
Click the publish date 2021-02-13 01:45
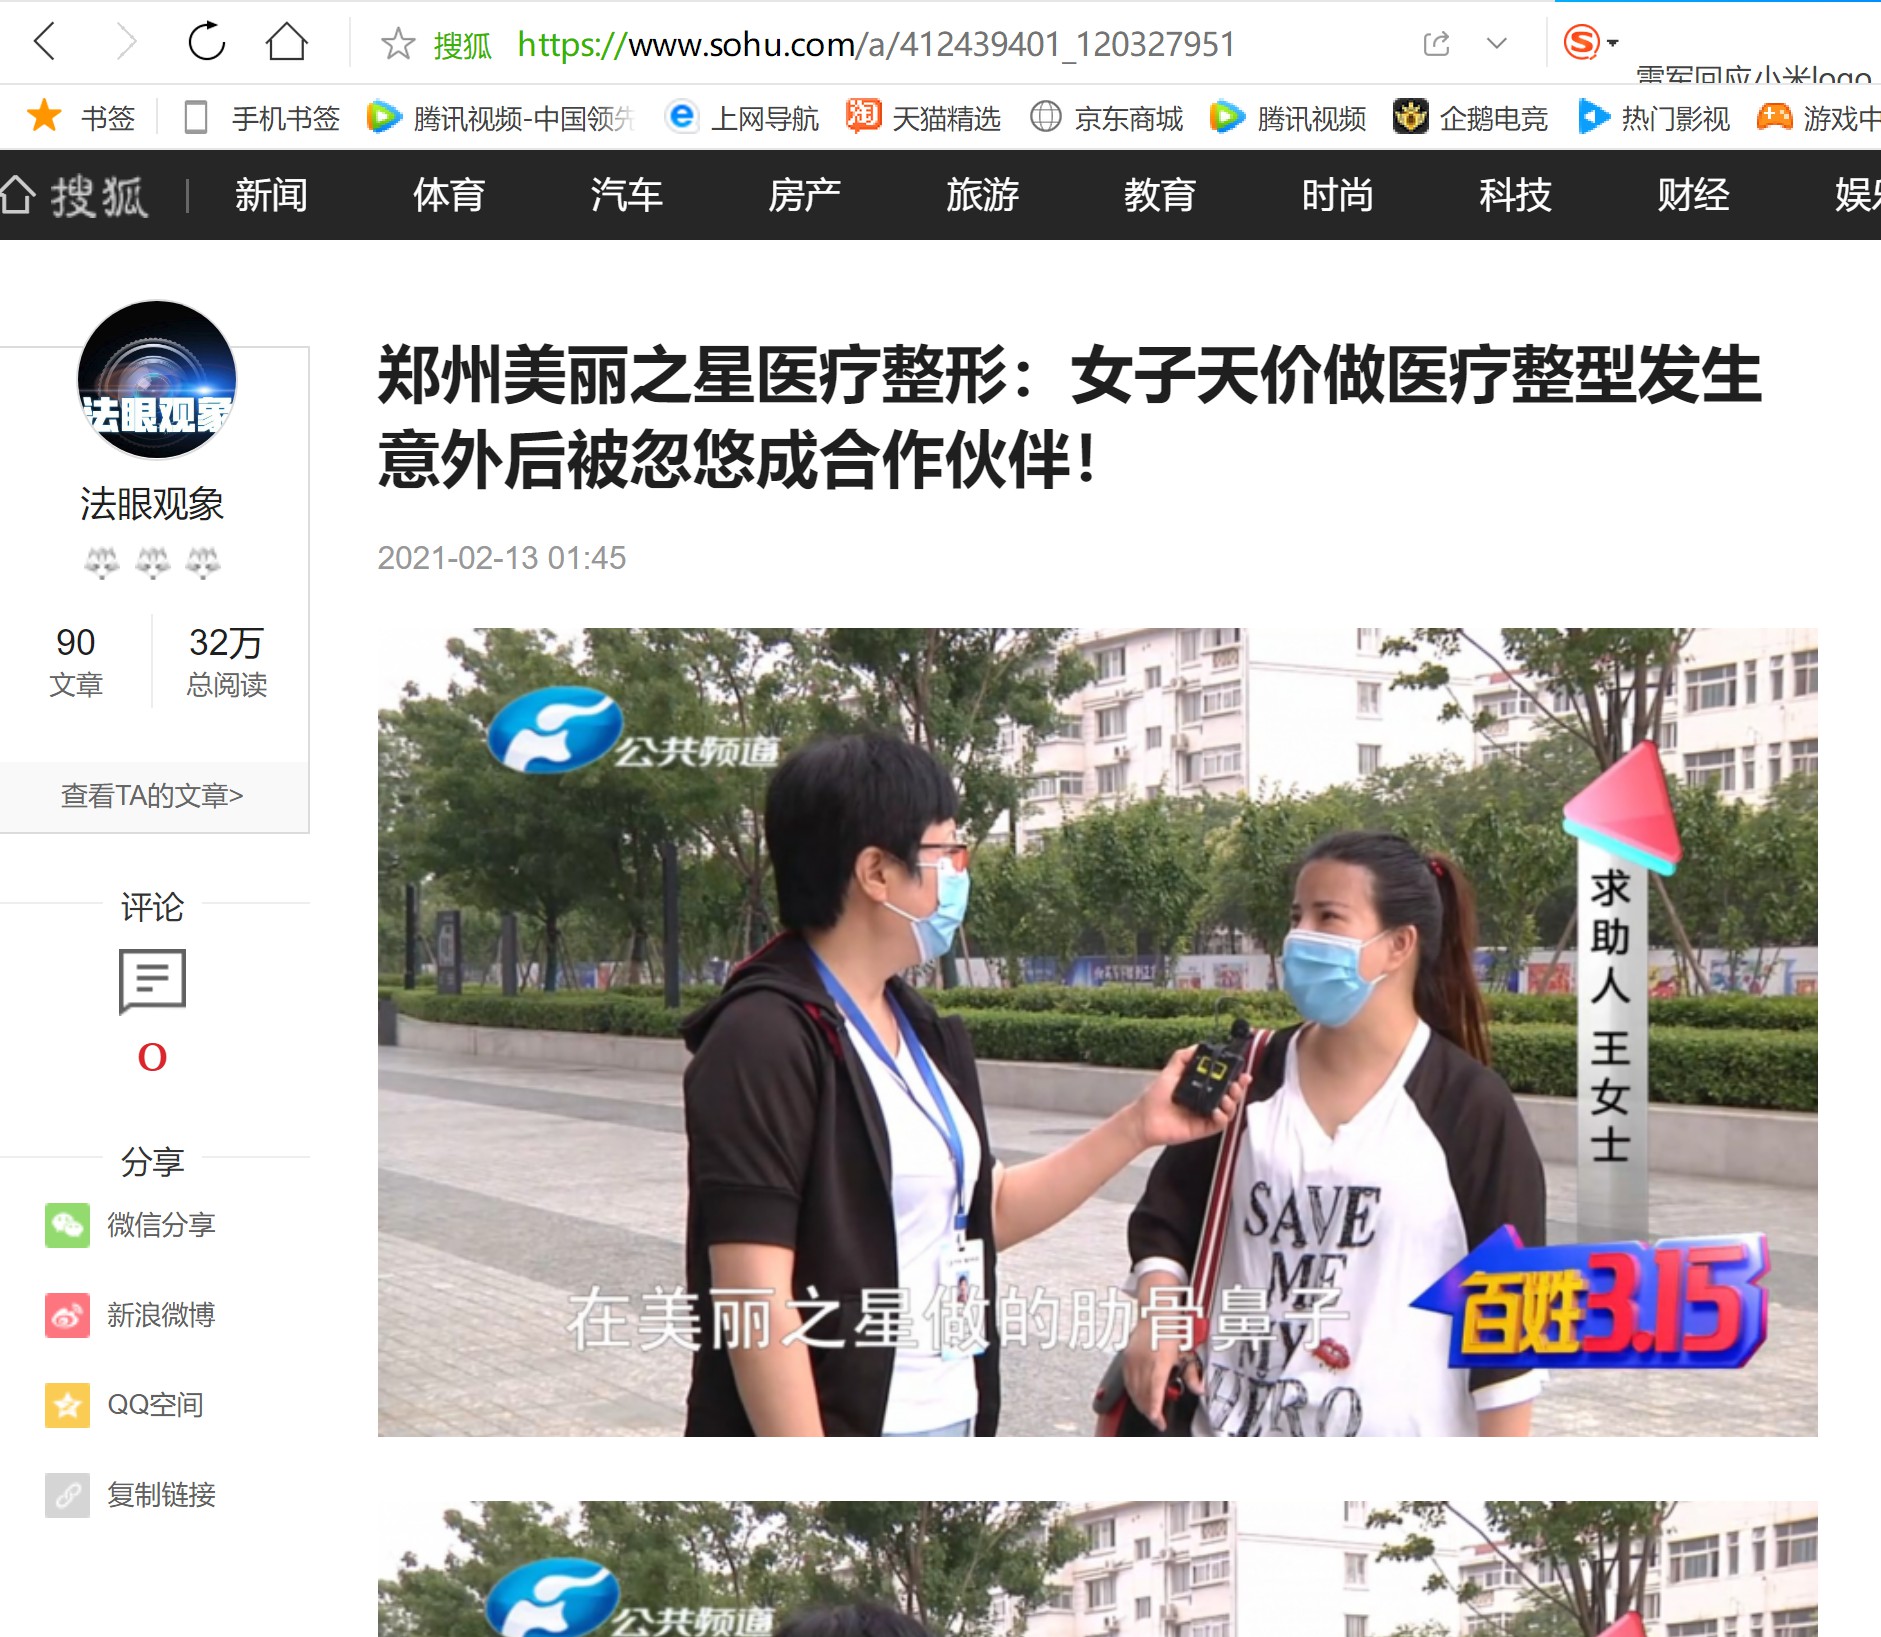coord(502,558)
